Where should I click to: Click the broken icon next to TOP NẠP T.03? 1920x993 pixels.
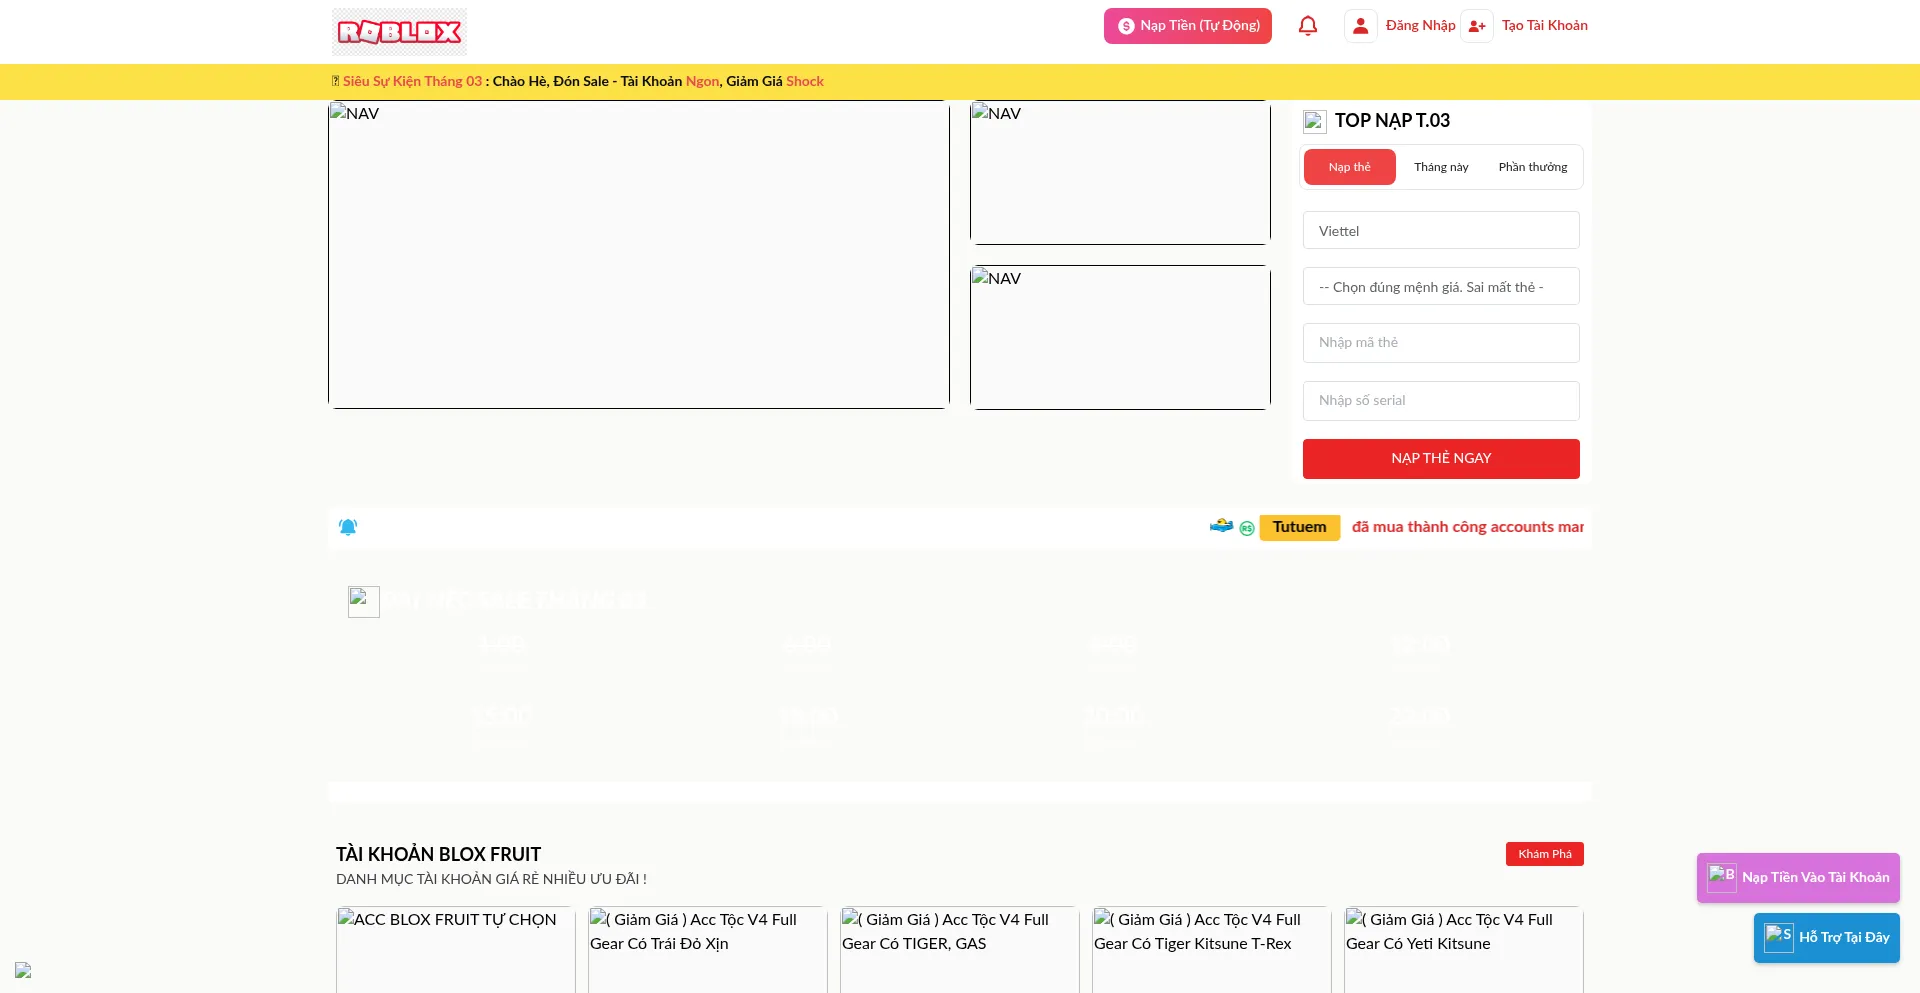[x=1314, y=122]
